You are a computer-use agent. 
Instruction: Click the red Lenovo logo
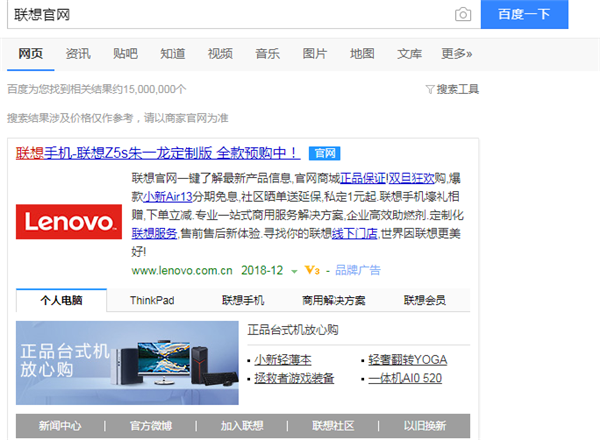68,220
